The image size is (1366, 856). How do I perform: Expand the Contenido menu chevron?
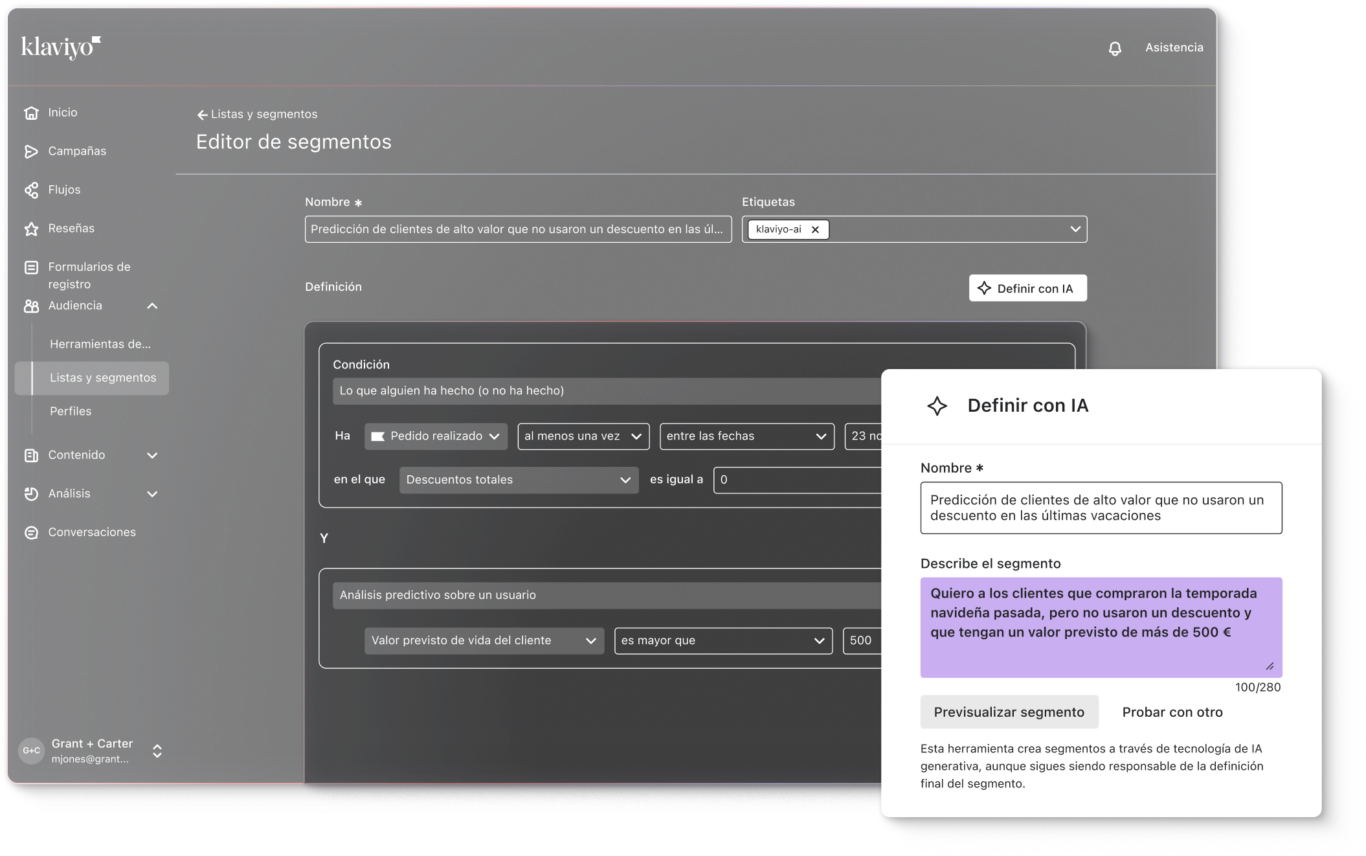click(x=152, y=456)
